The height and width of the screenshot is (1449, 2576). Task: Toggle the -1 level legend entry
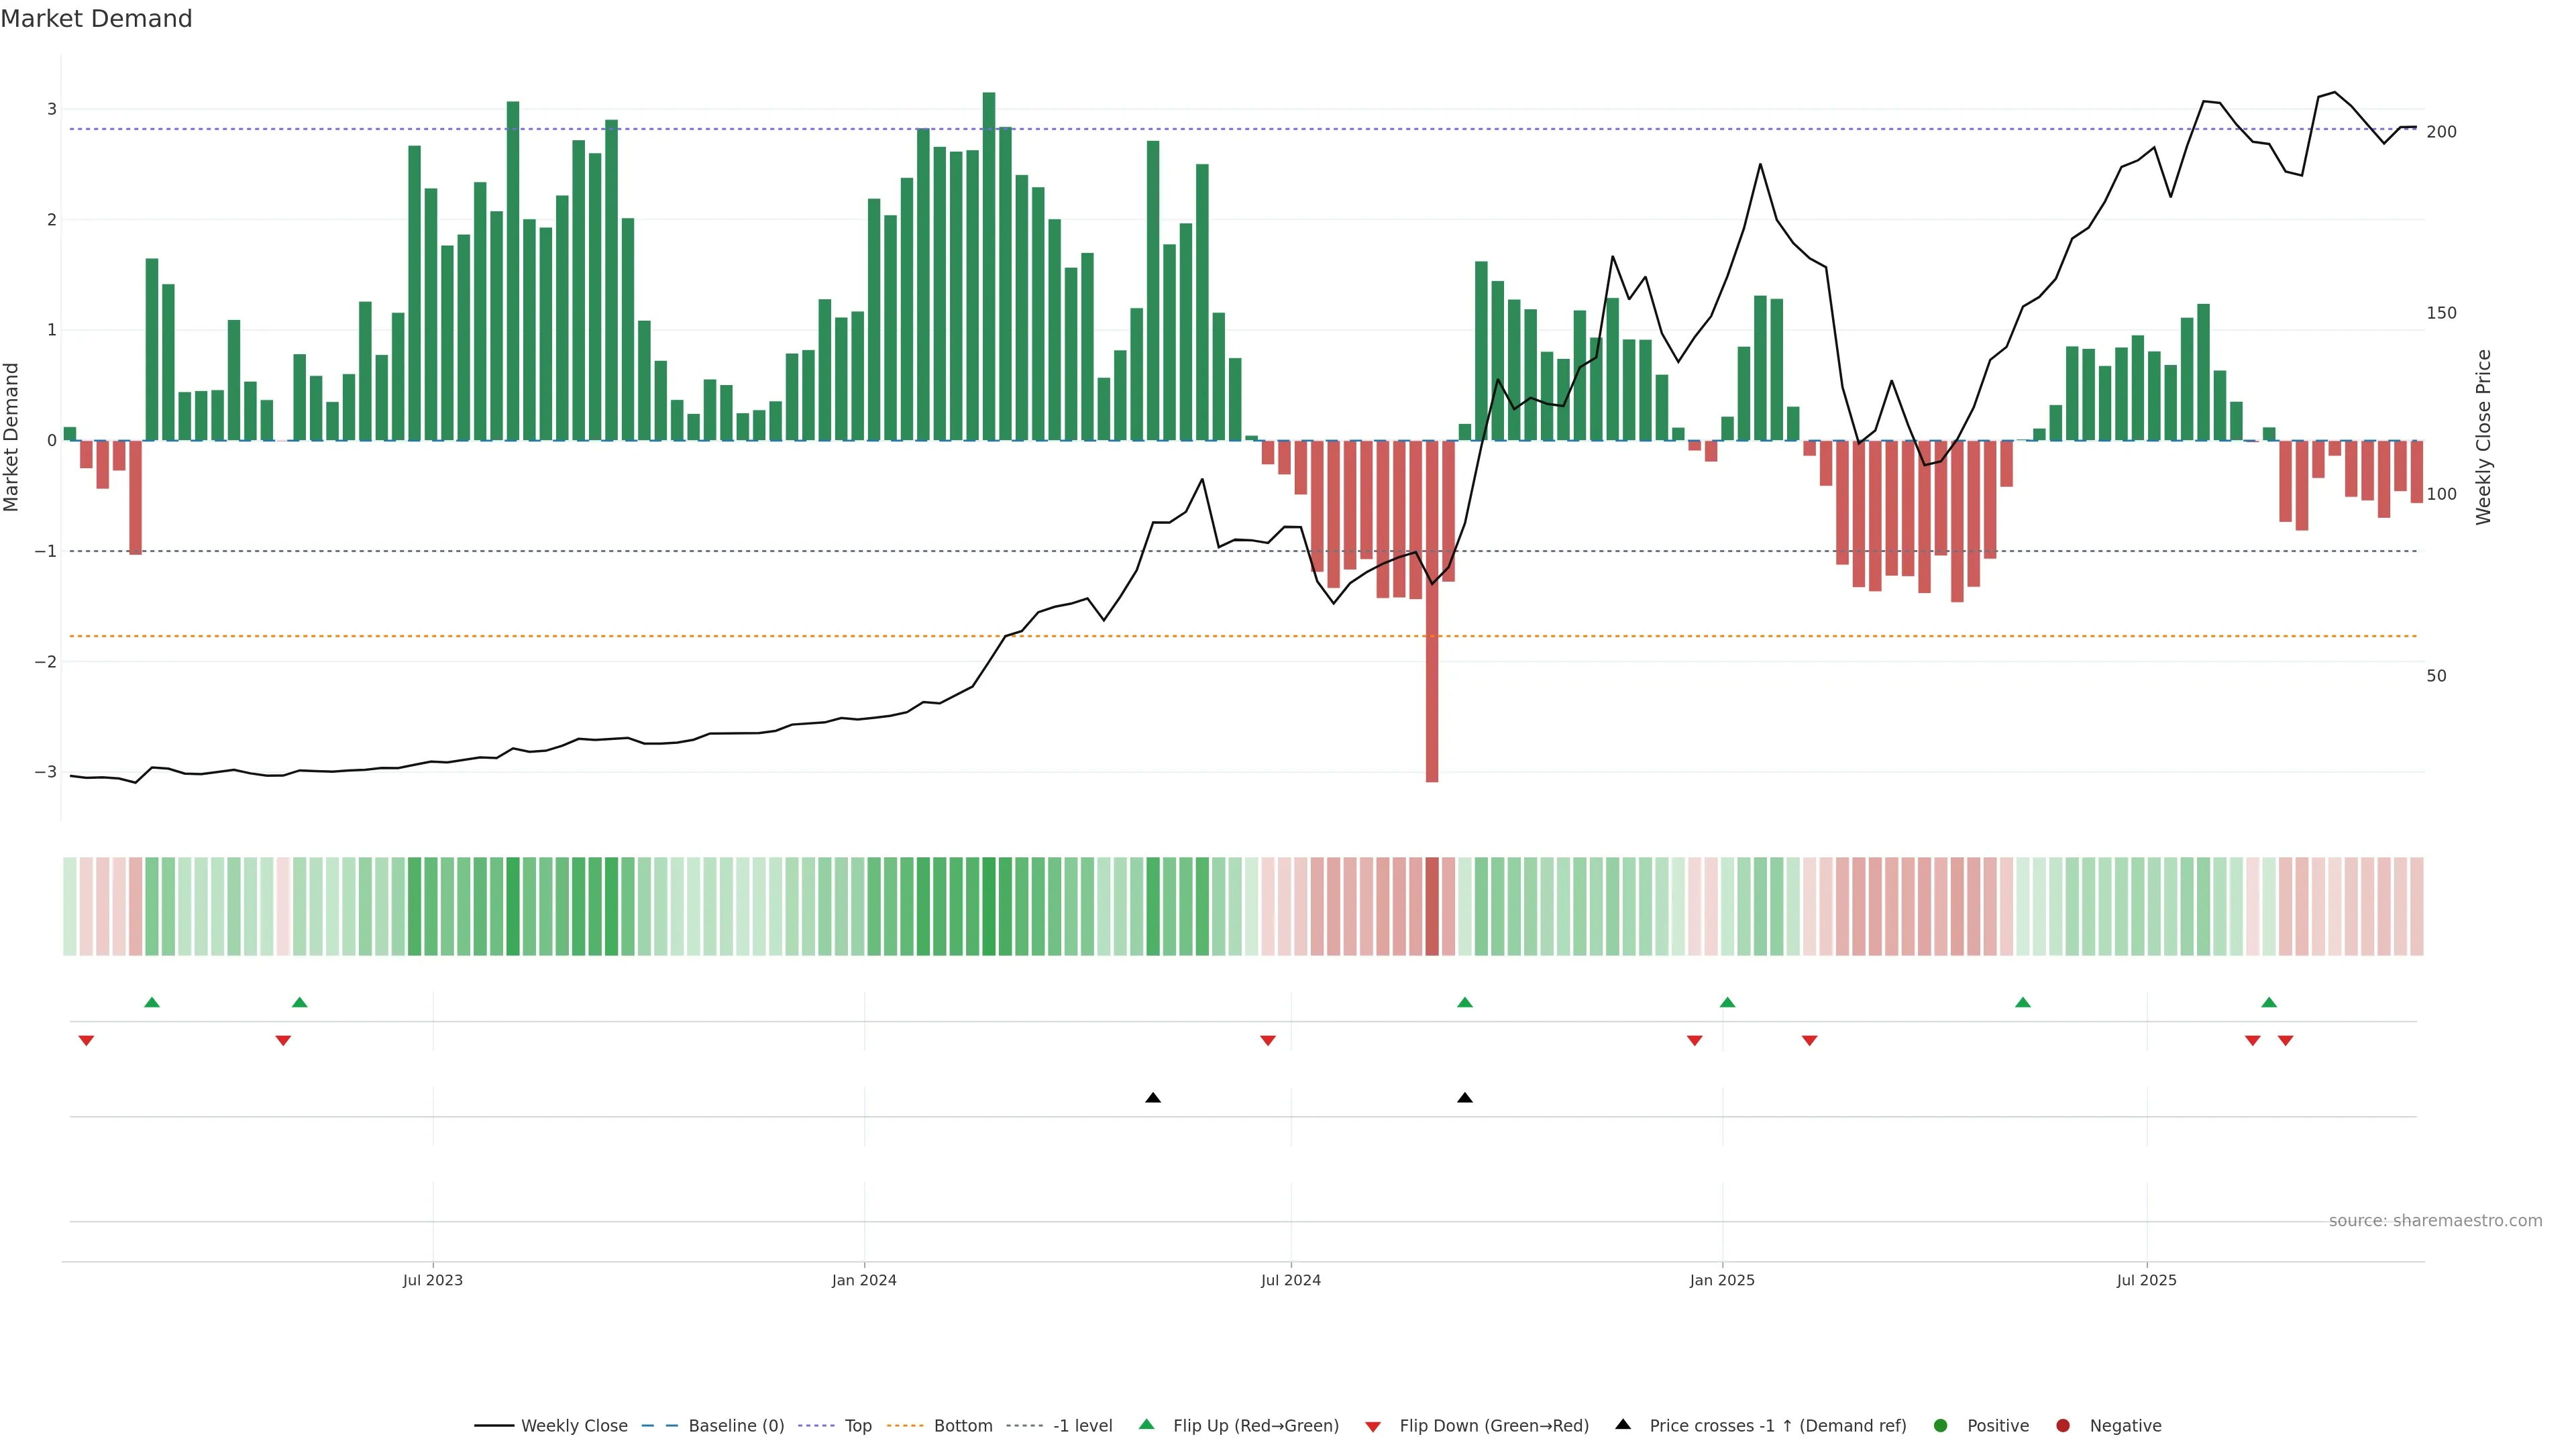1082,1425
